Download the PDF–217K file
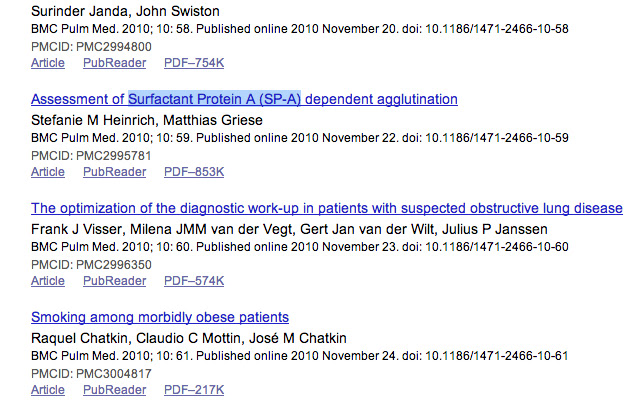The image size is (640, 400). (194, 390)
